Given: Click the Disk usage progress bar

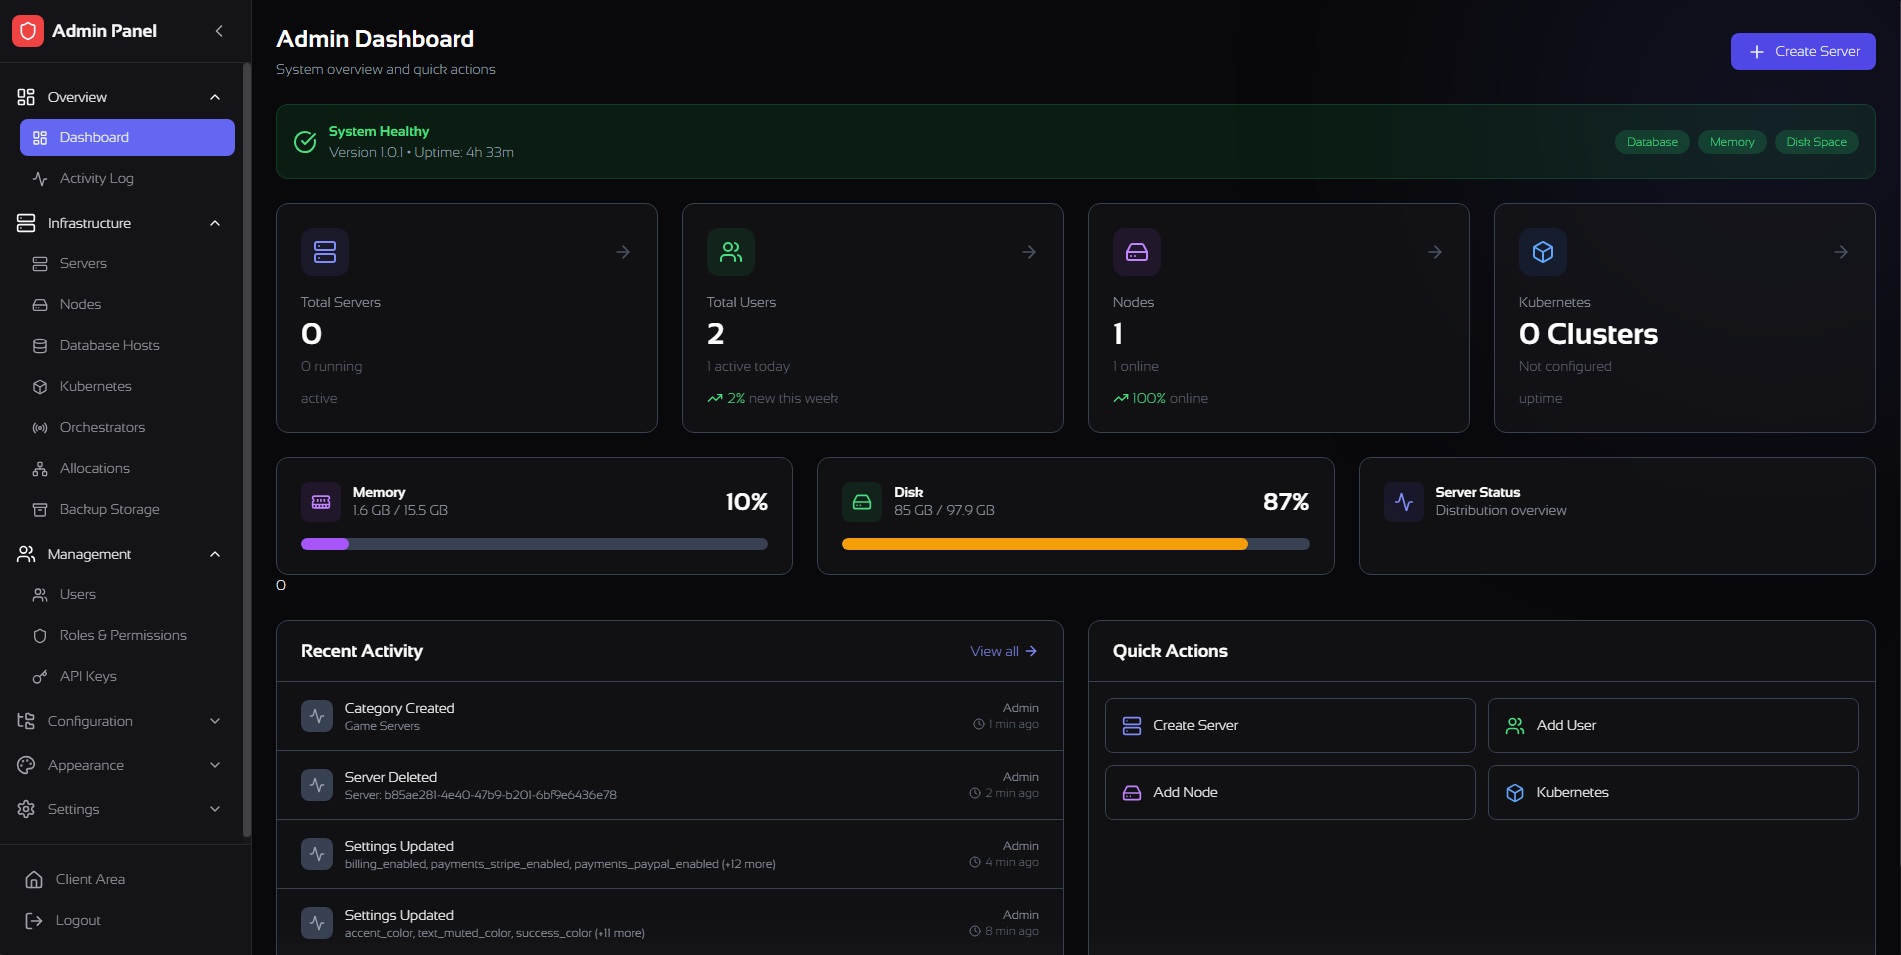Looking at the screenshot, I should pyautogui.click(x=1075, y=544).
